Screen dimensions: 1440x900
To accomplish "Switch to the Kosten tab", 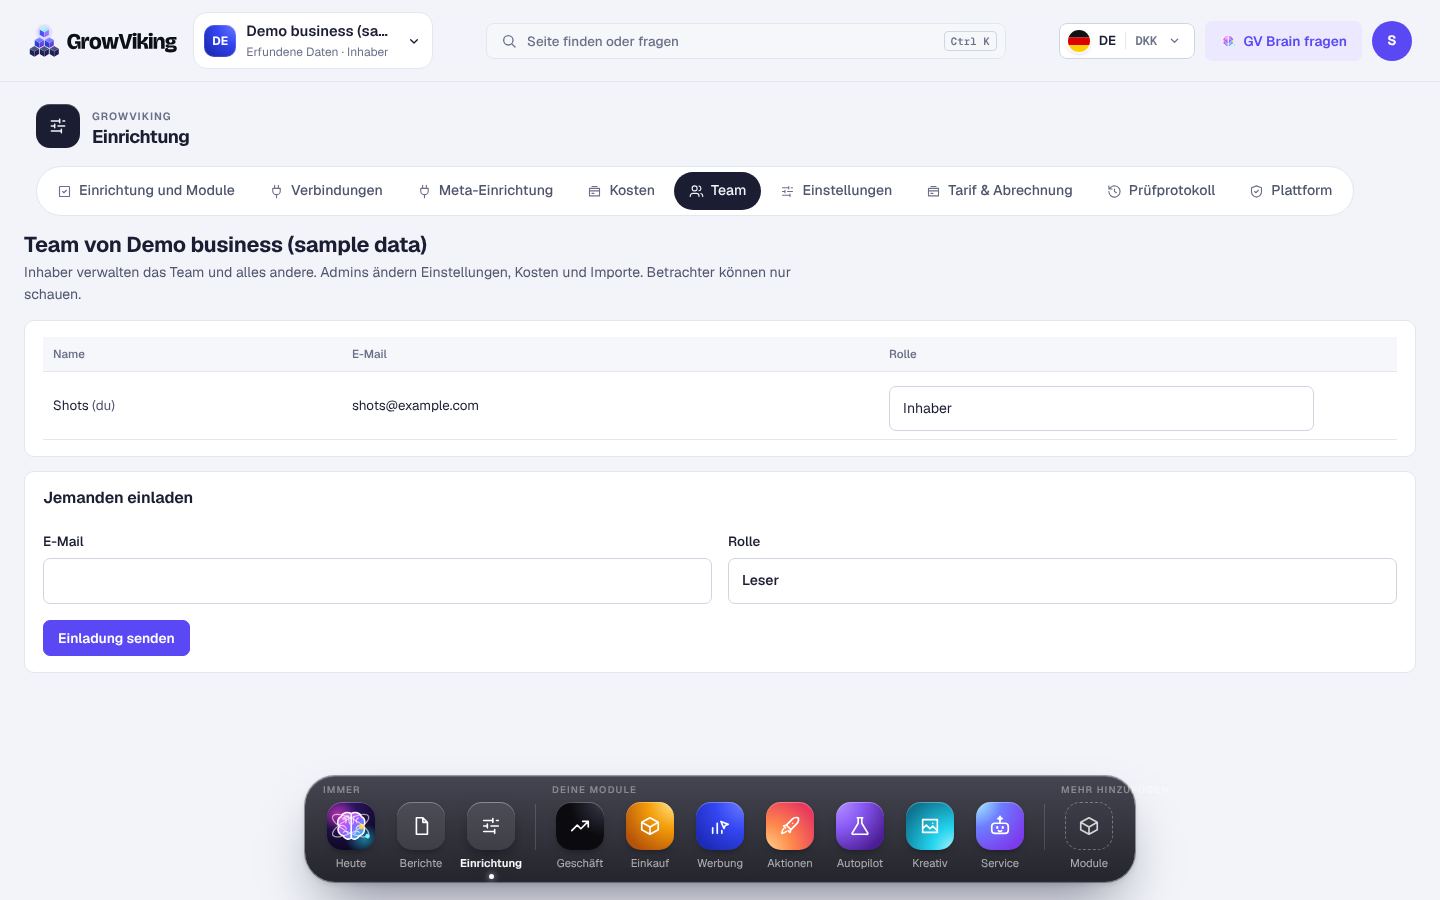I will (621, 191).
